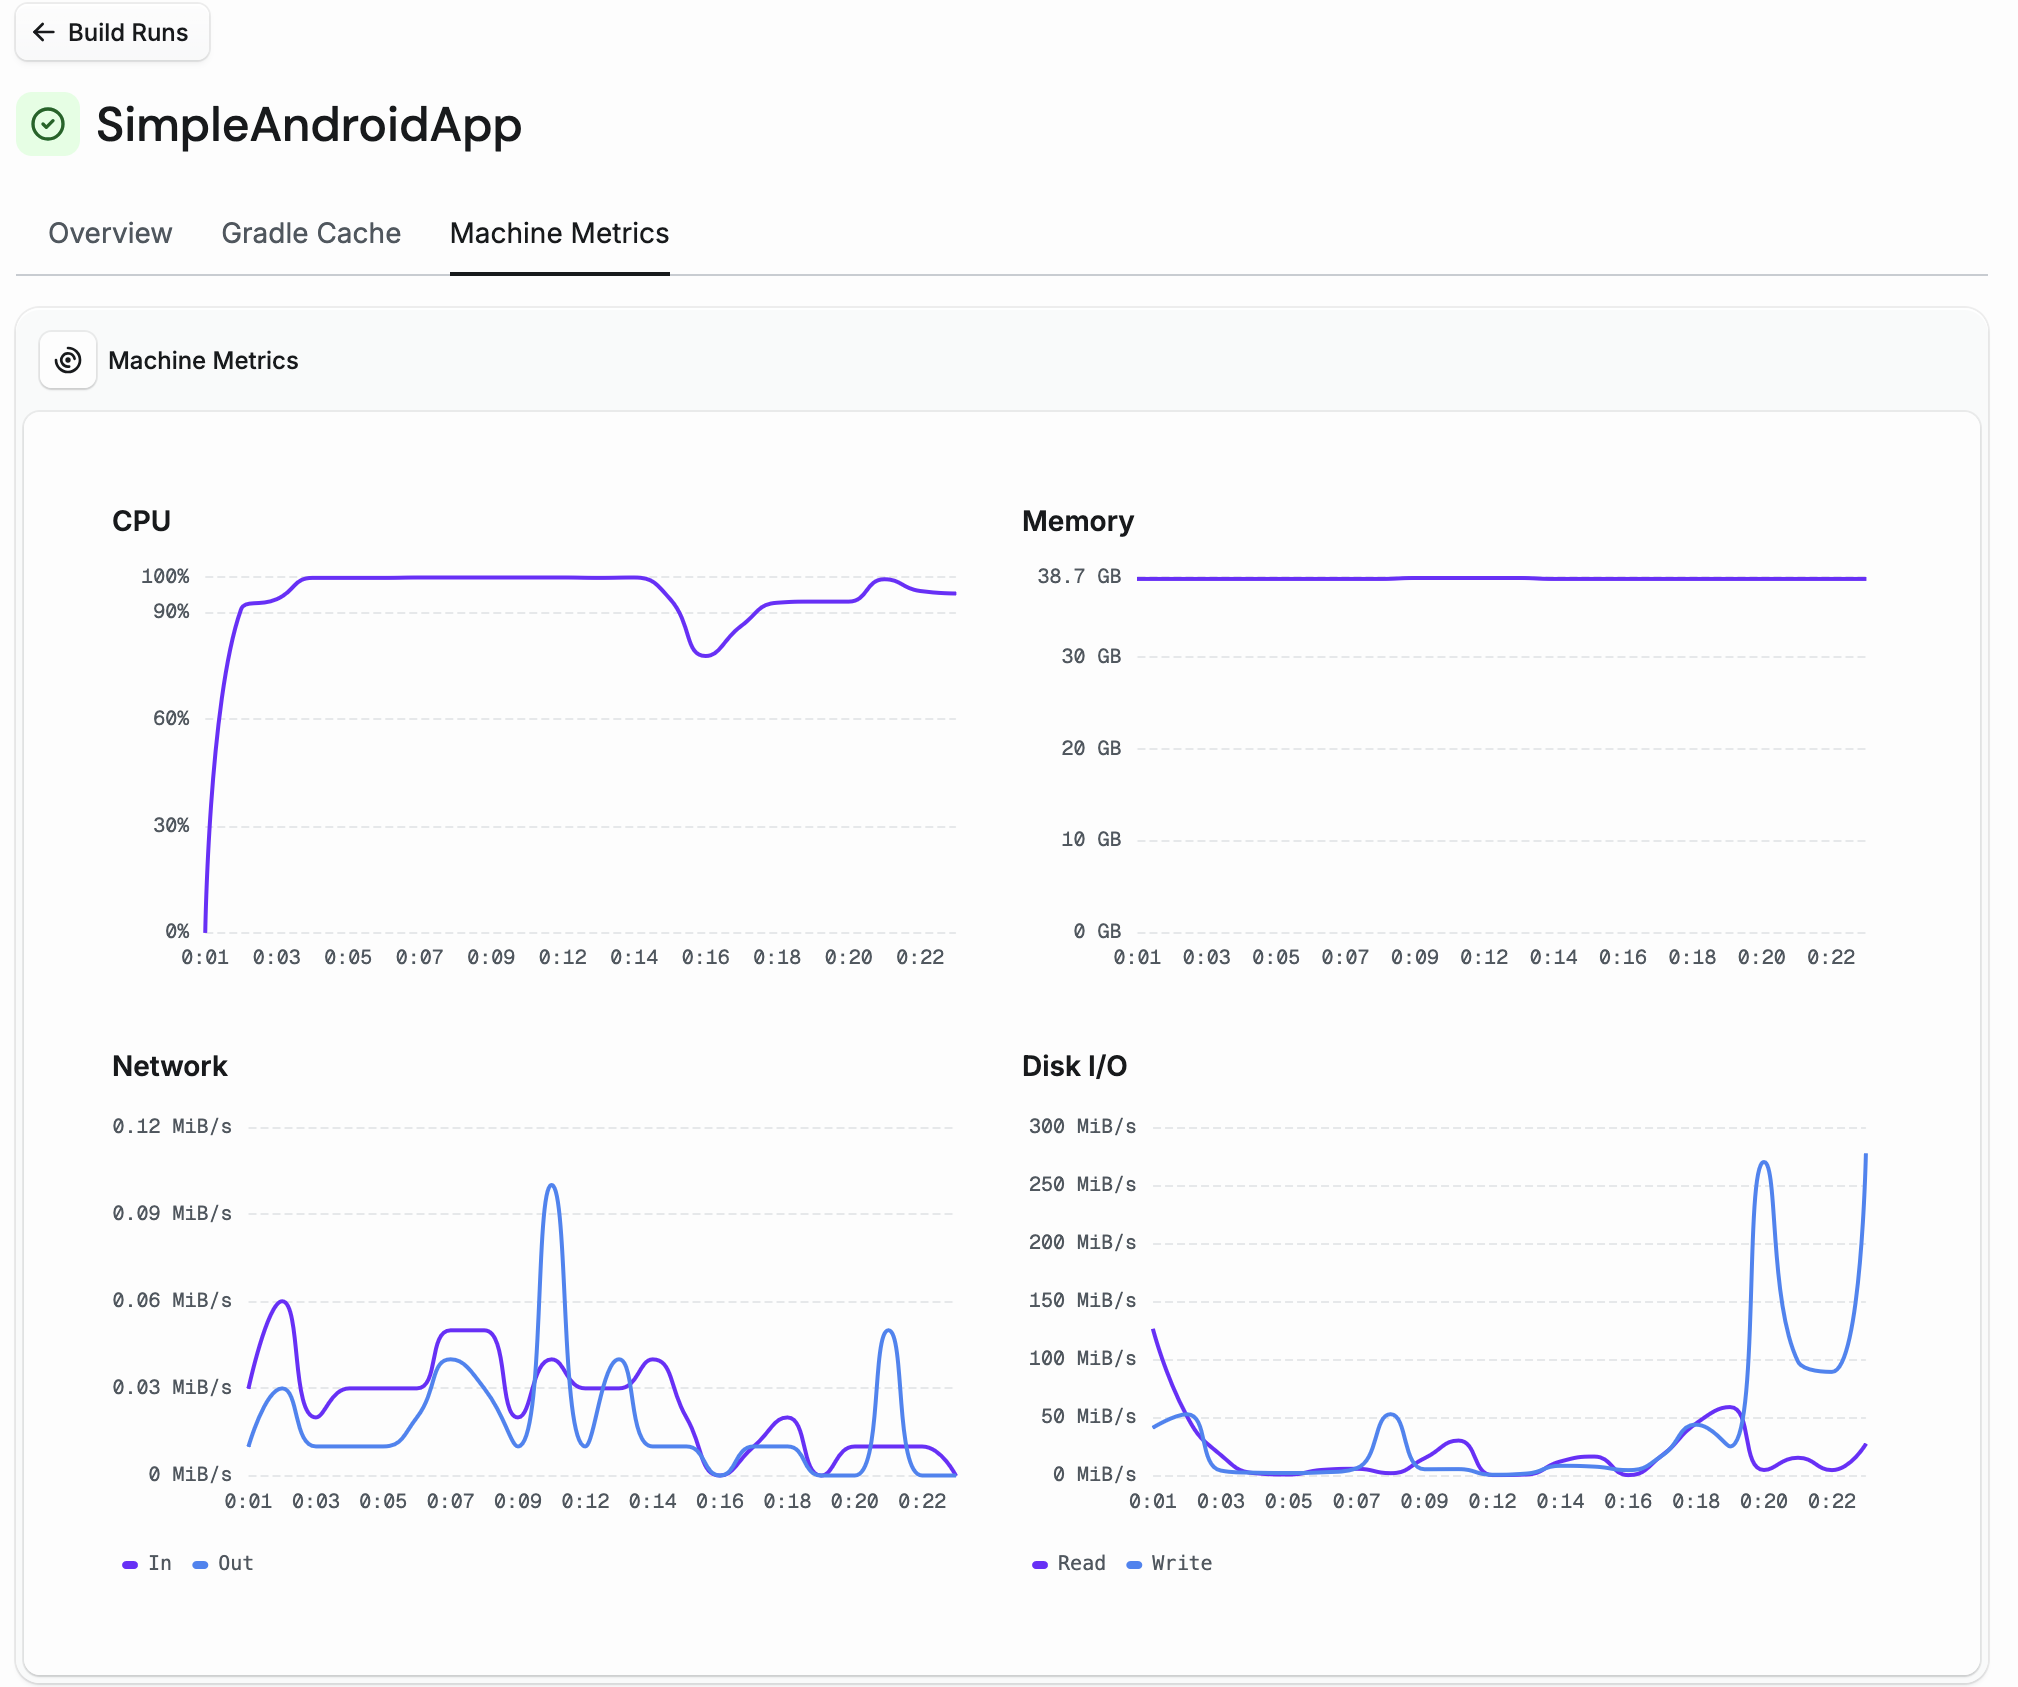The width and height of the screenshot is (2018, 1687).
Task: Toggle the In series on Network chart
Action: 146,1563
